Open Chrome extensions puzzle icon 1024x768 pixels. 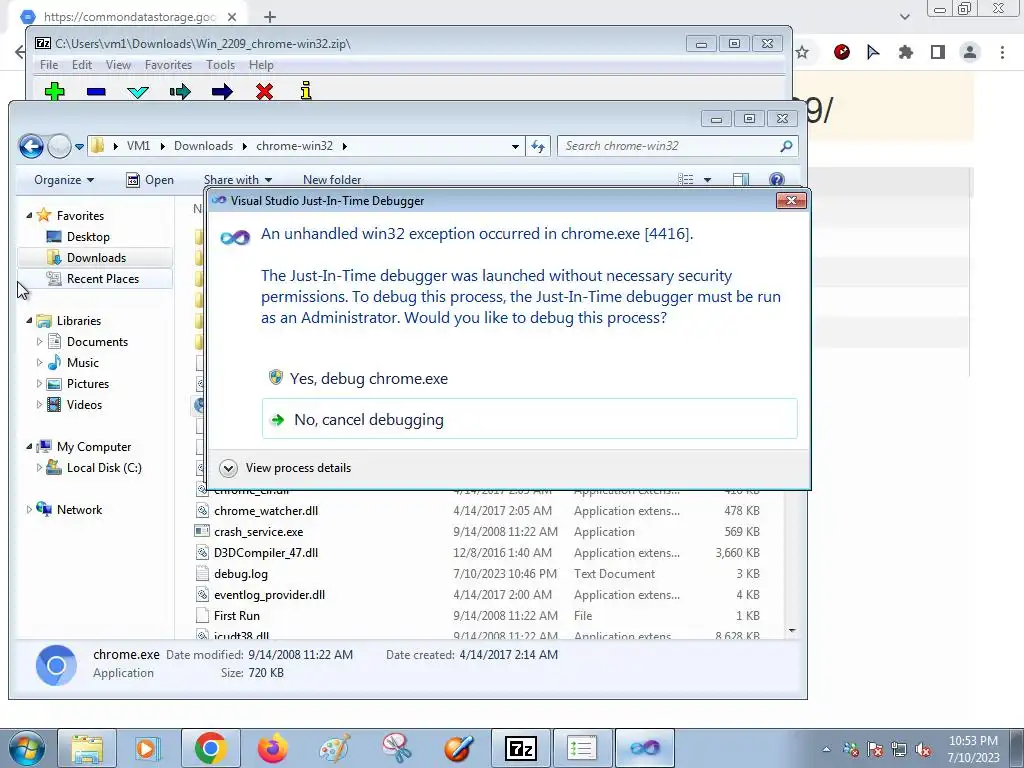tap(905, 52)
